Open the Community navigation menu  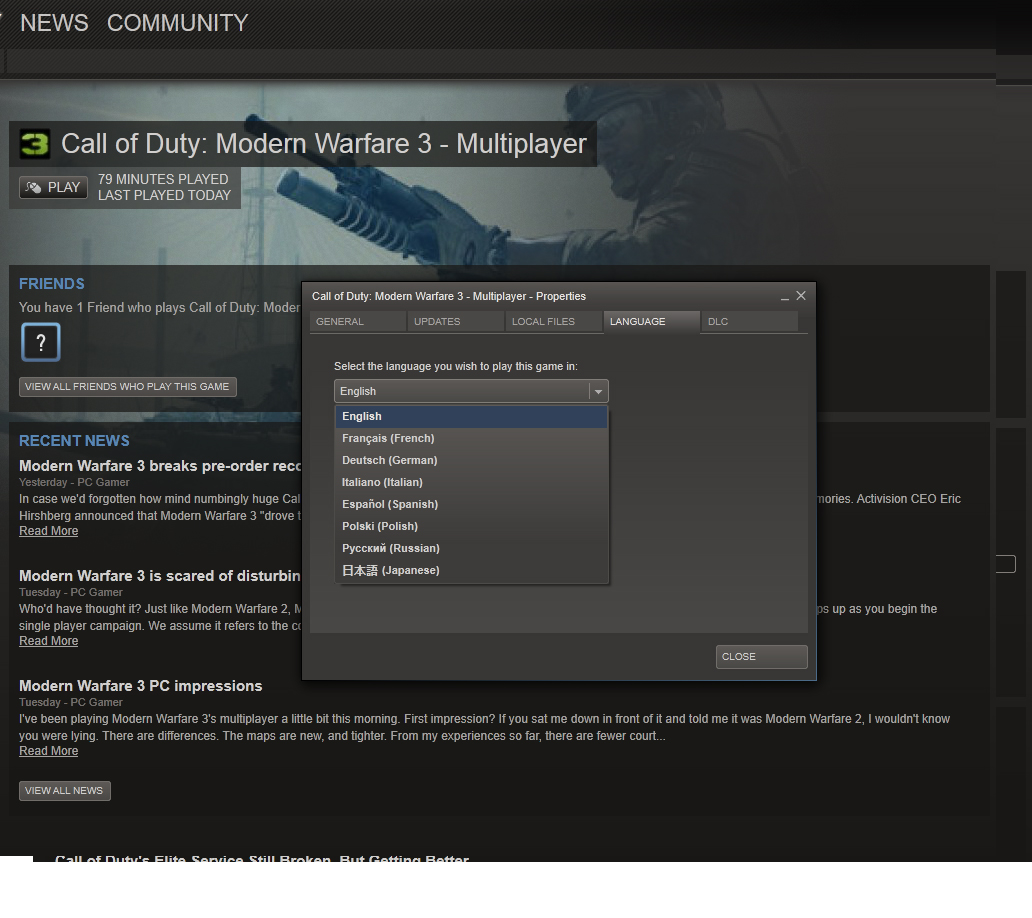(x=177, y=23)
